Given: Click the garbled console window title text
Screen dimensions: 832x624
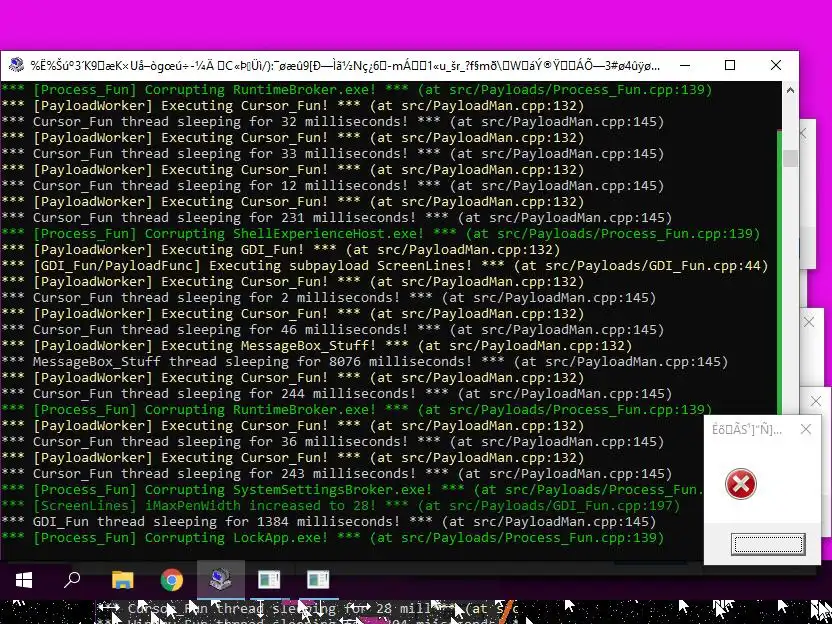Looking at the screenshot, I should (x=345, y=66).
